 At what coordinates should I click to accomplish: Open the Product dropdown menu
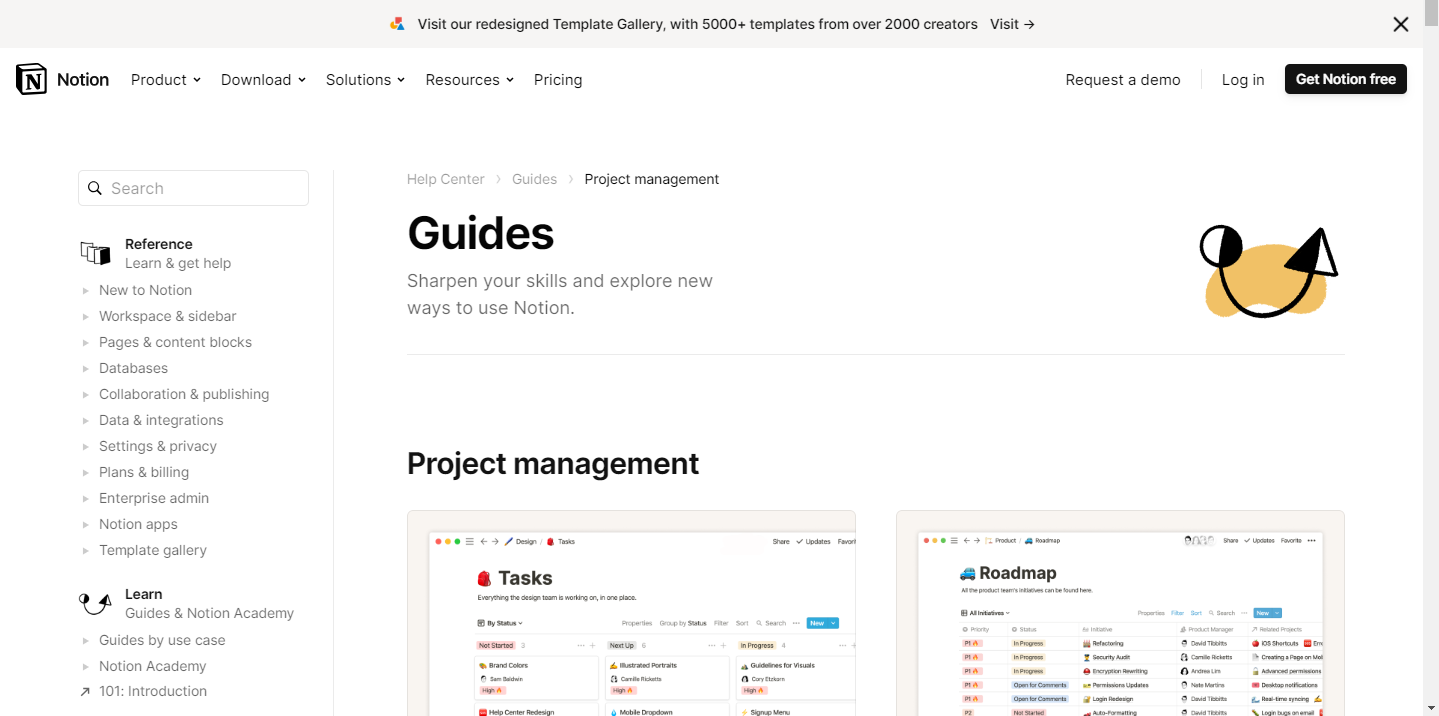[166, 80]
